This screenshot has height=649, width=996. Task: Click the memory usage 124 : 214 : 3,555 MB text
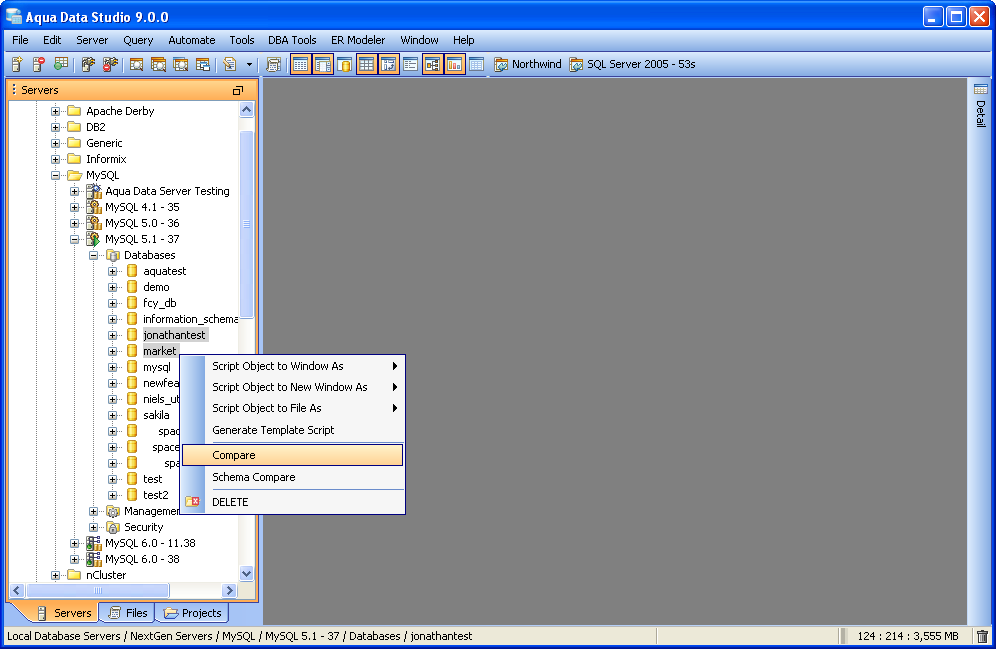(907, 636)
